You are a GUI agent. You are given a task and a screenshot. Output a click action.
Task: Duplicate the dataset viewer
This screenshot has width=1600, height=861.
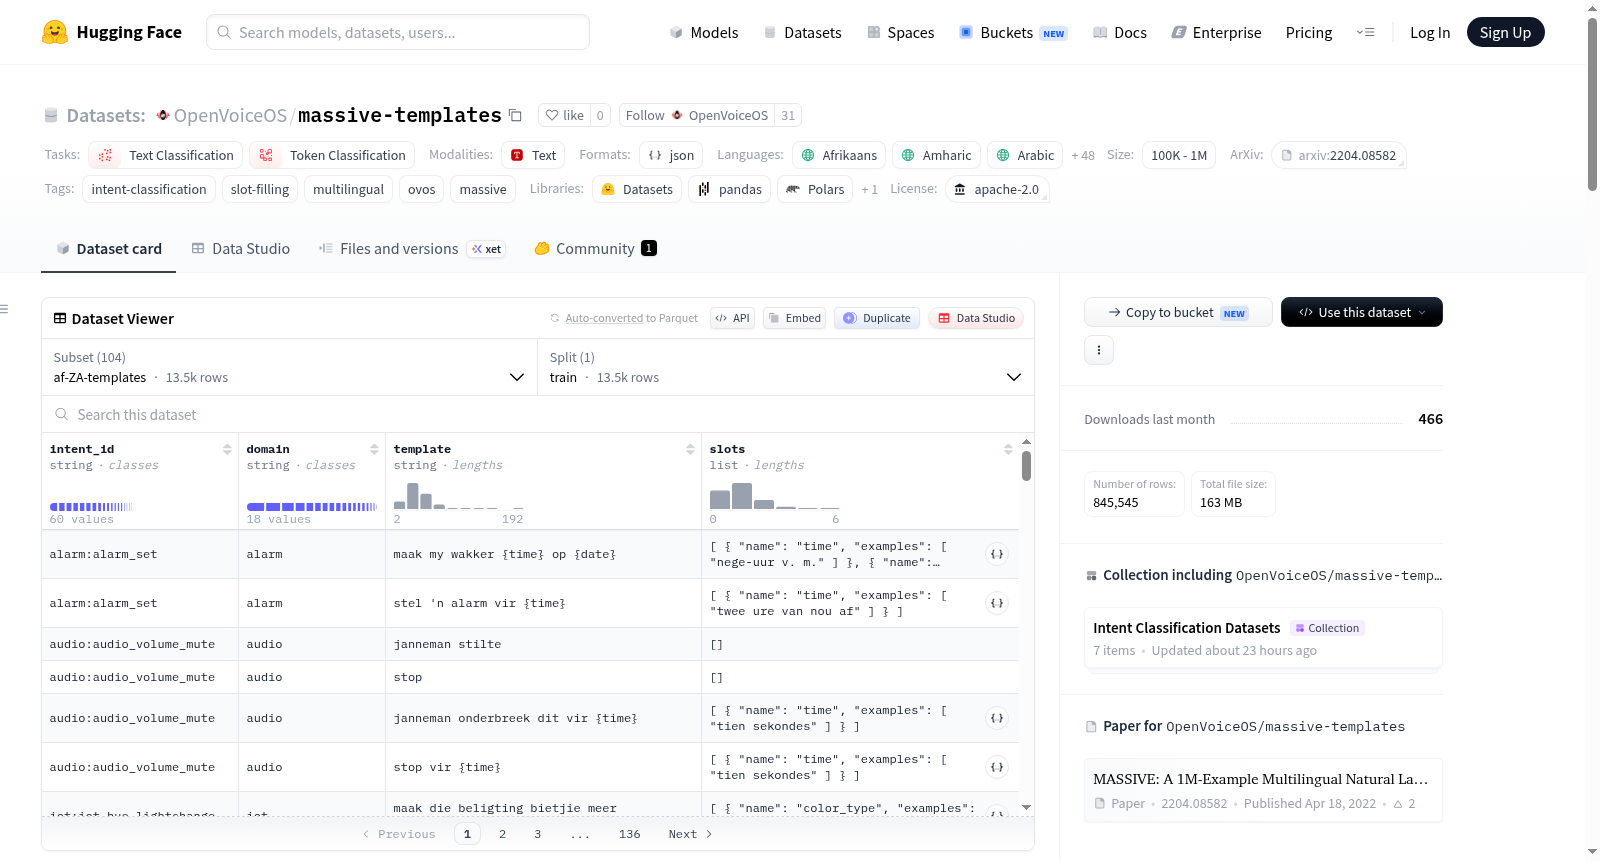coord(877,318)
